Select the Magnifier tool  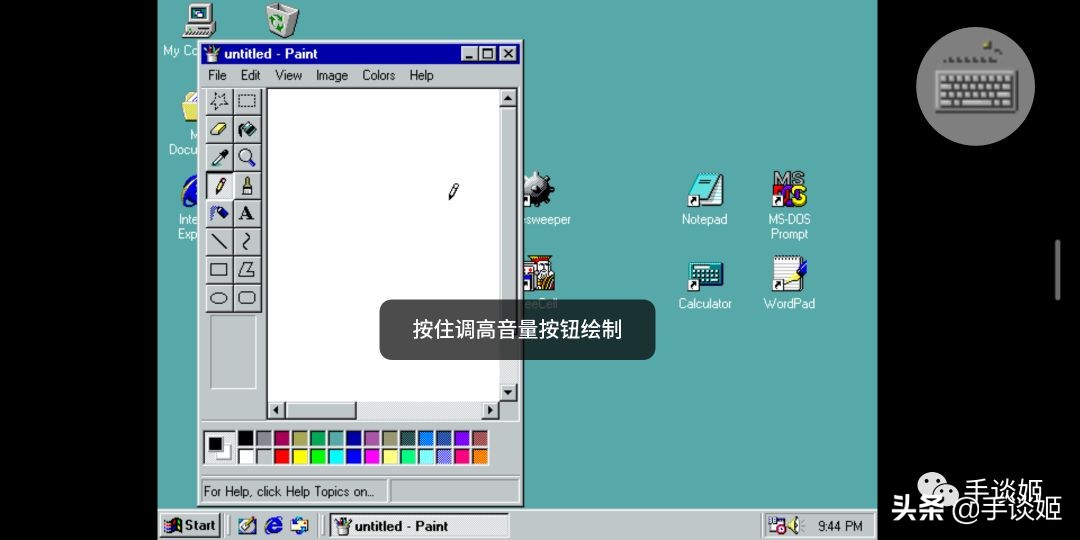pos(247,158)
